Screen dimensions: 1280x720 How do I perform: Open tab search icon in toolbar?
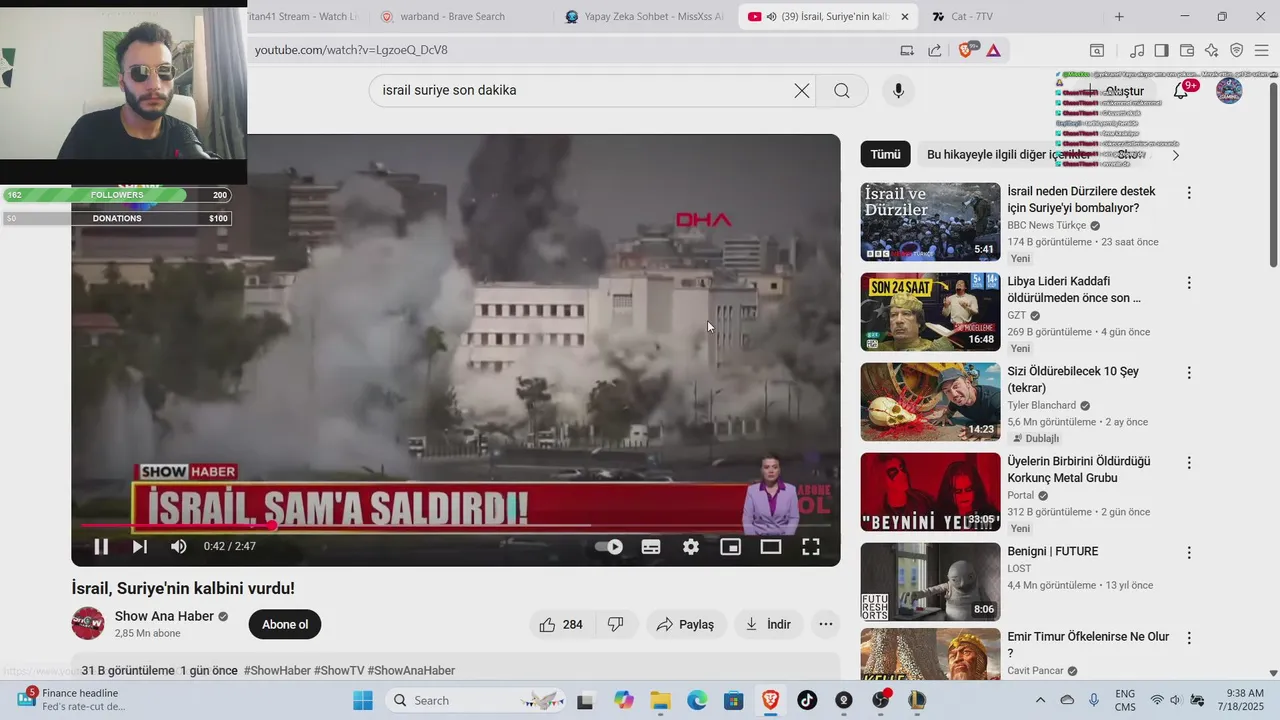pos(1097,50)
